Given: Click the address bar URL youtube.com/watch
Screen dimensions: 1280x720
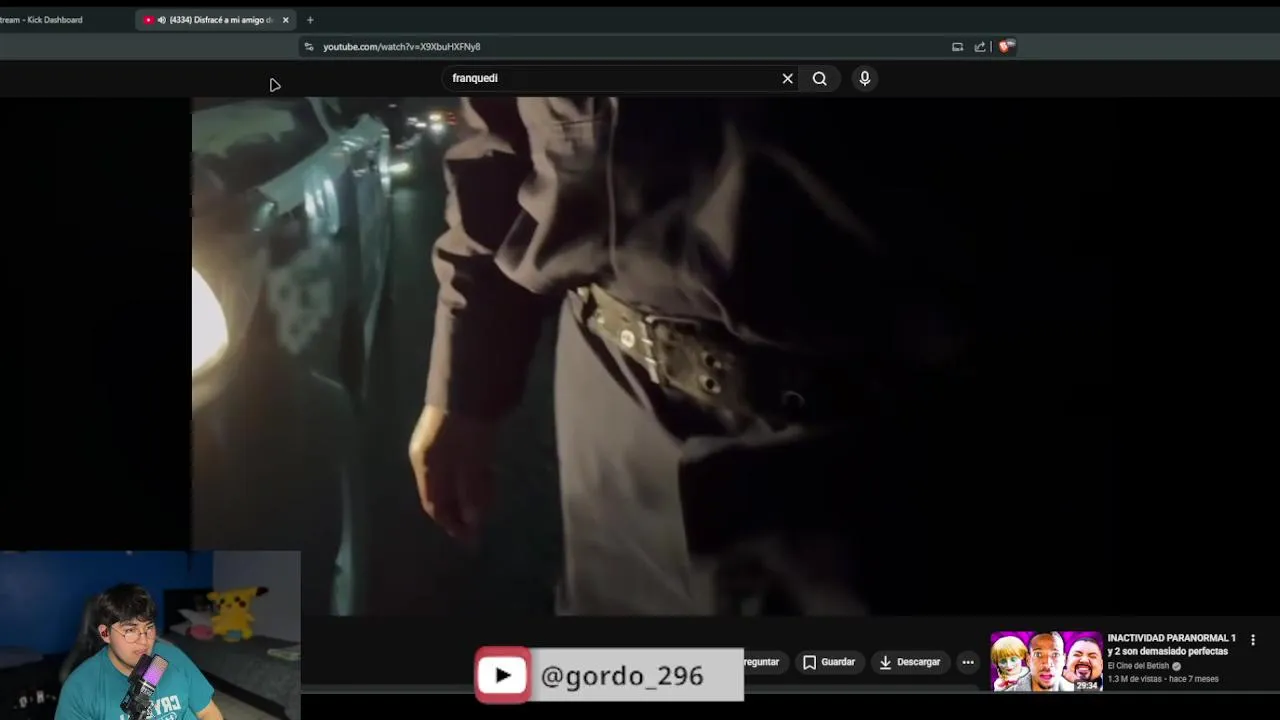Looking at the screenshot, I should click(401, 47).
